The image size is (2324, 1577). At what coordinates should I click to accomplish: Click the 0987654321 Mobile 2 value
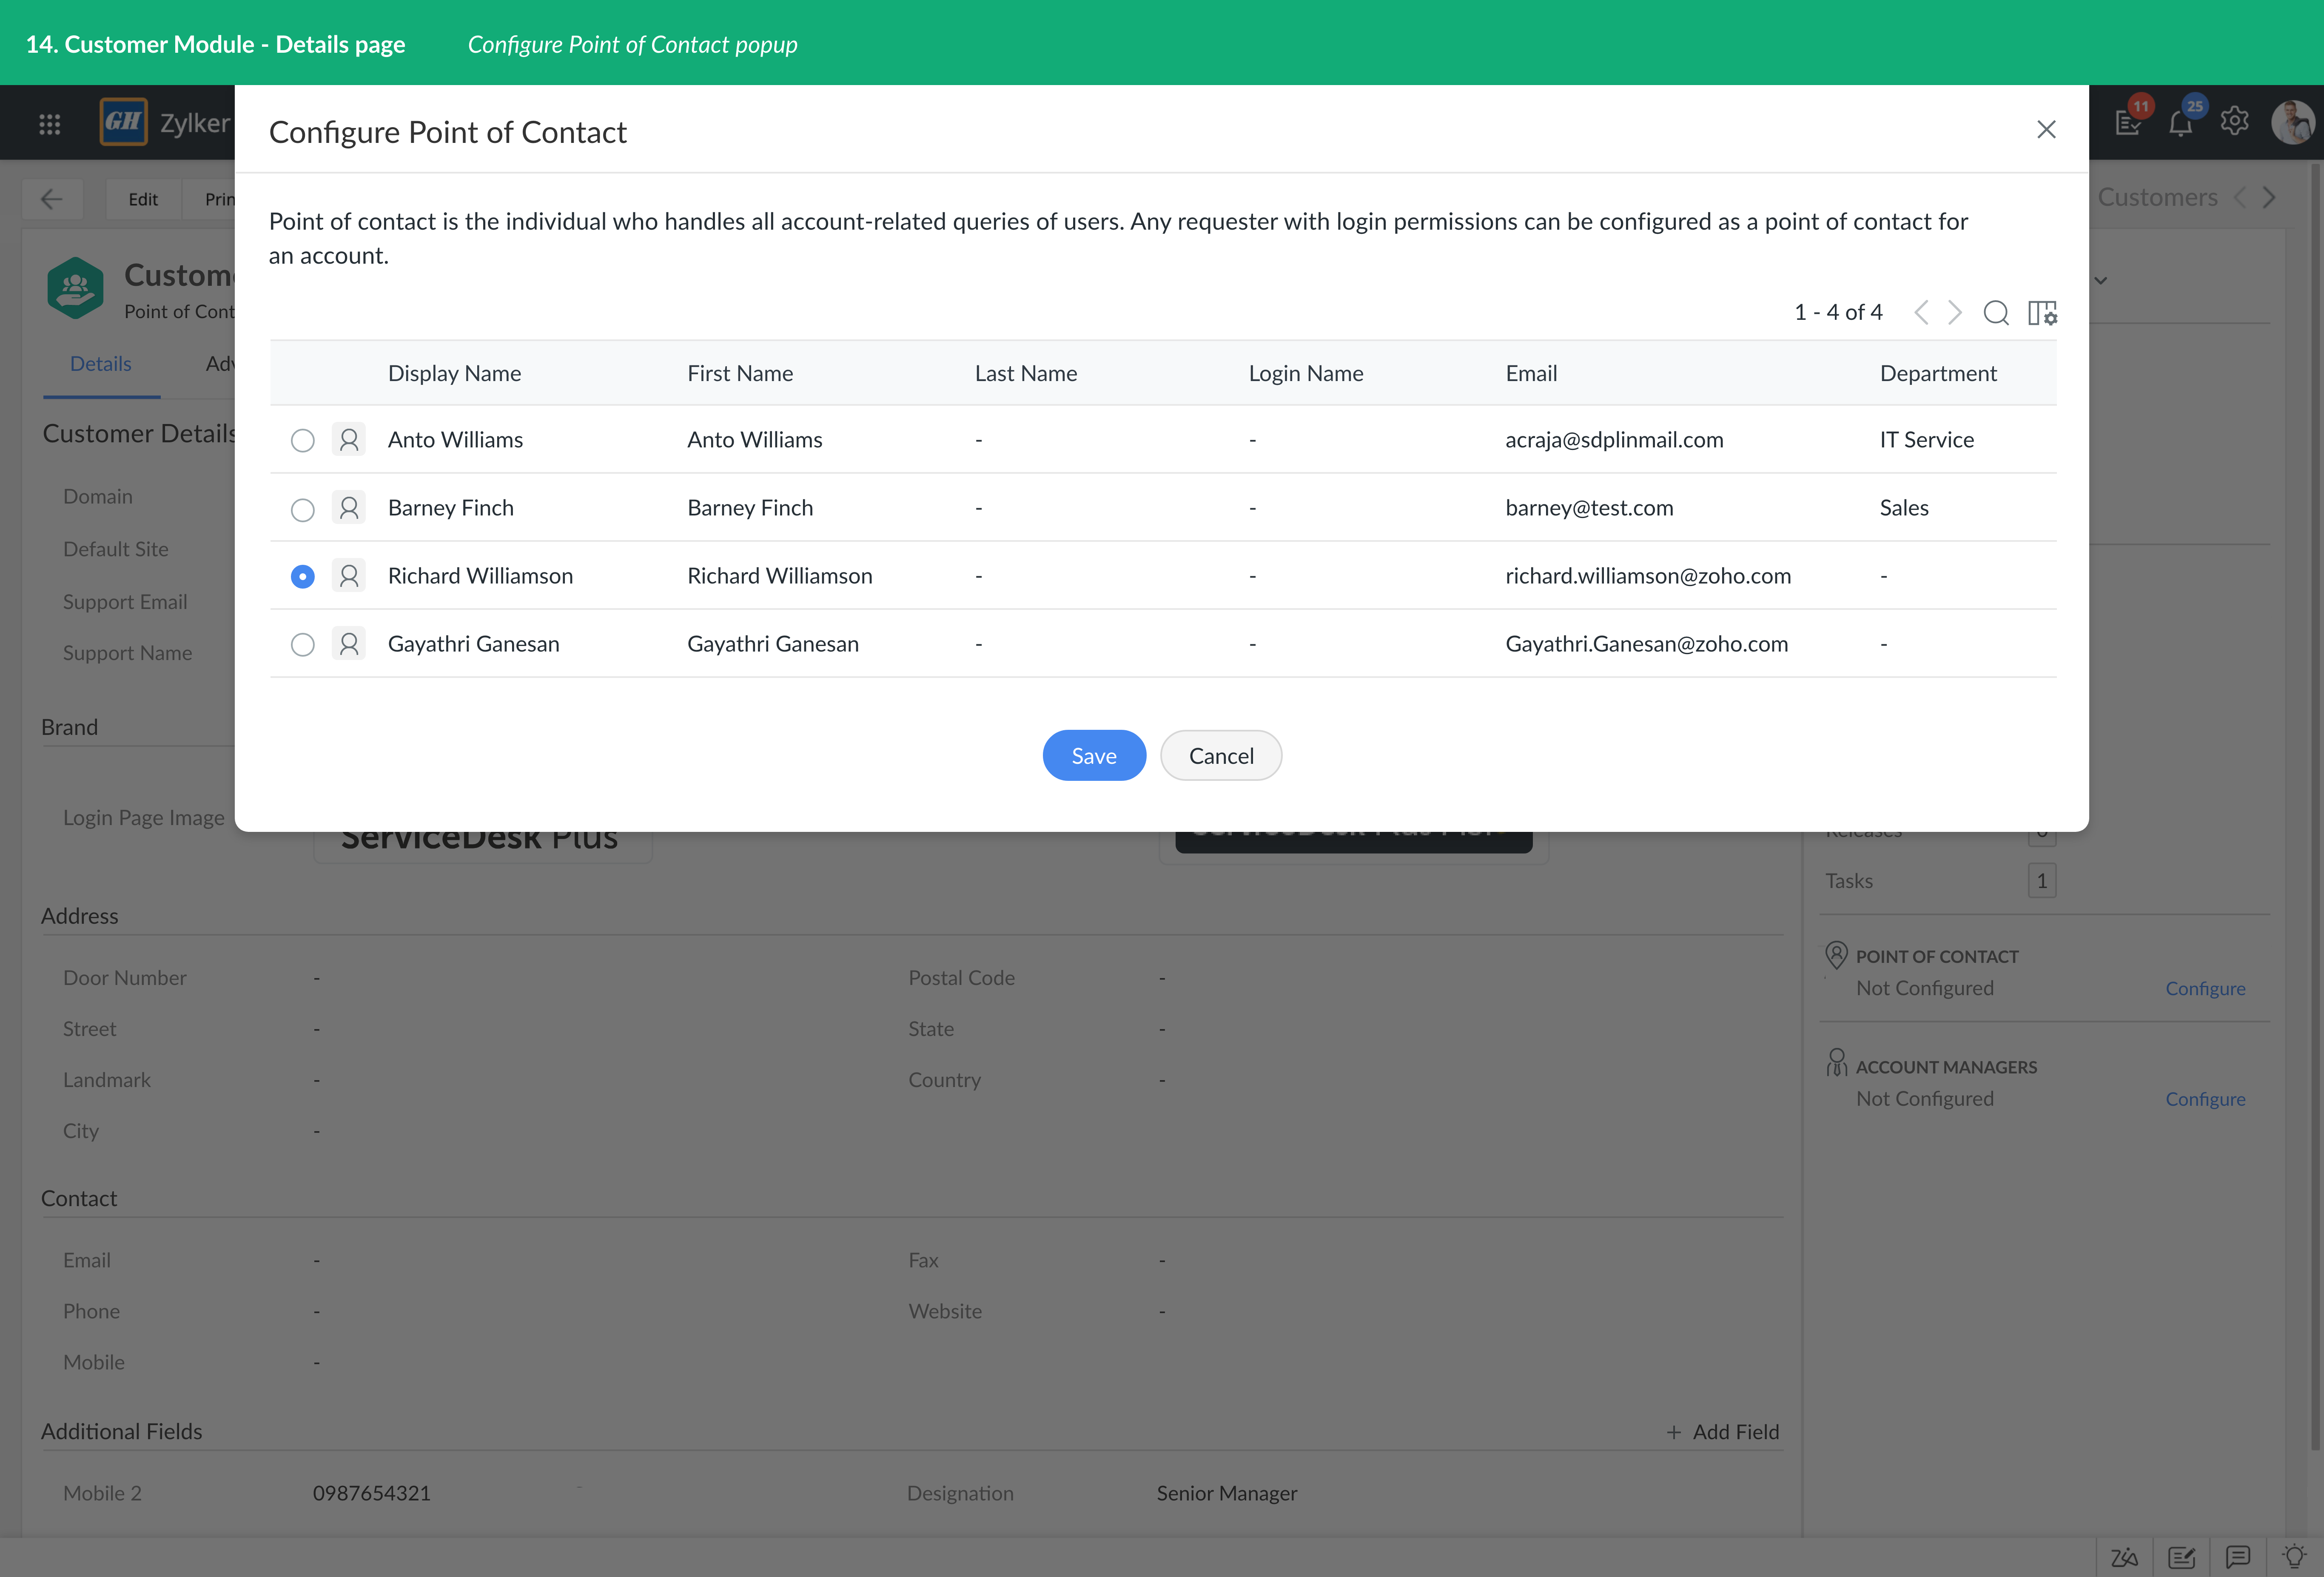[x=372, y=1493]
